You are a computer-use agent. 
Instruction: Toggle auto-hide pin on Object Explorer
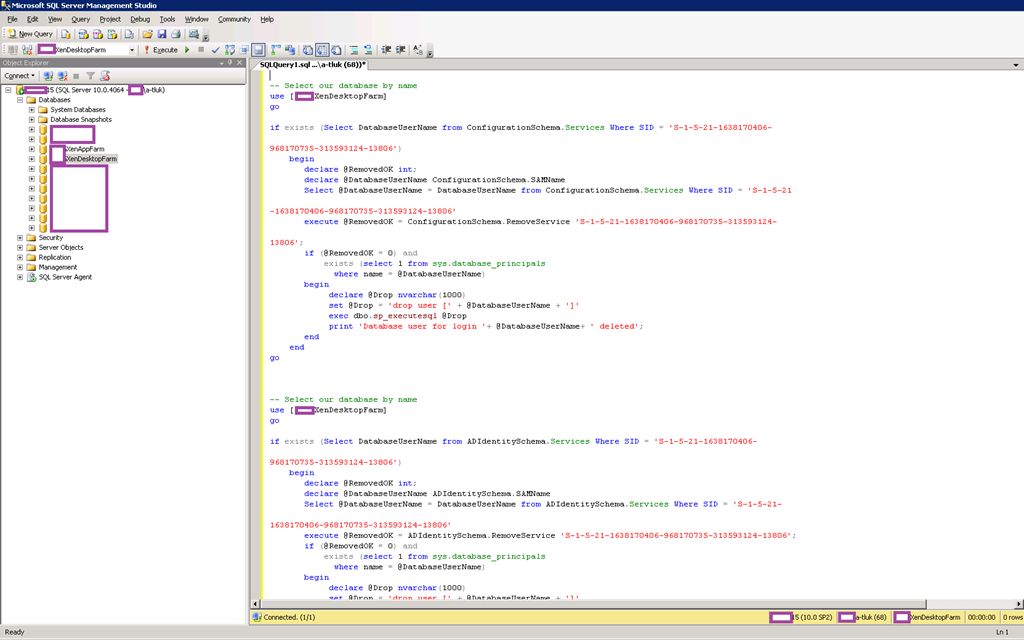(229, 62)
